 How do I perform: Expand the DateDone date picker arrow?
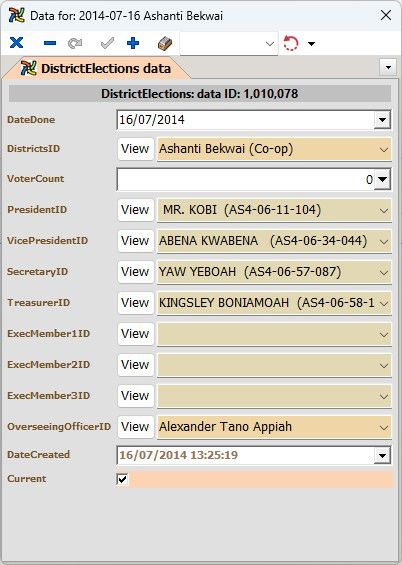382,120
